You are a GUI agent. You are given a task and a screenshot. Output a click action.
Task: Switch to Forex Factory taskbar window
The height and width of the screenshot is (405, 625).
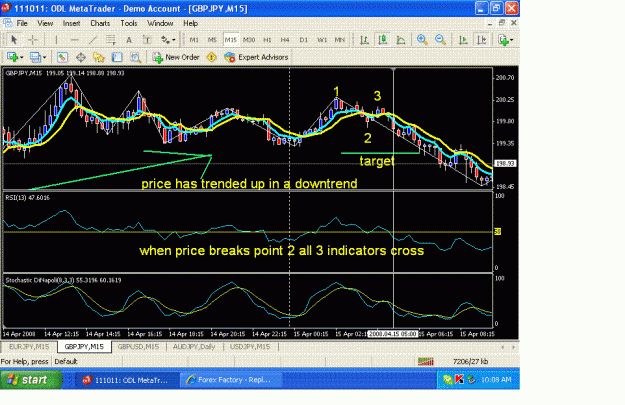click(x=231, y=380)
